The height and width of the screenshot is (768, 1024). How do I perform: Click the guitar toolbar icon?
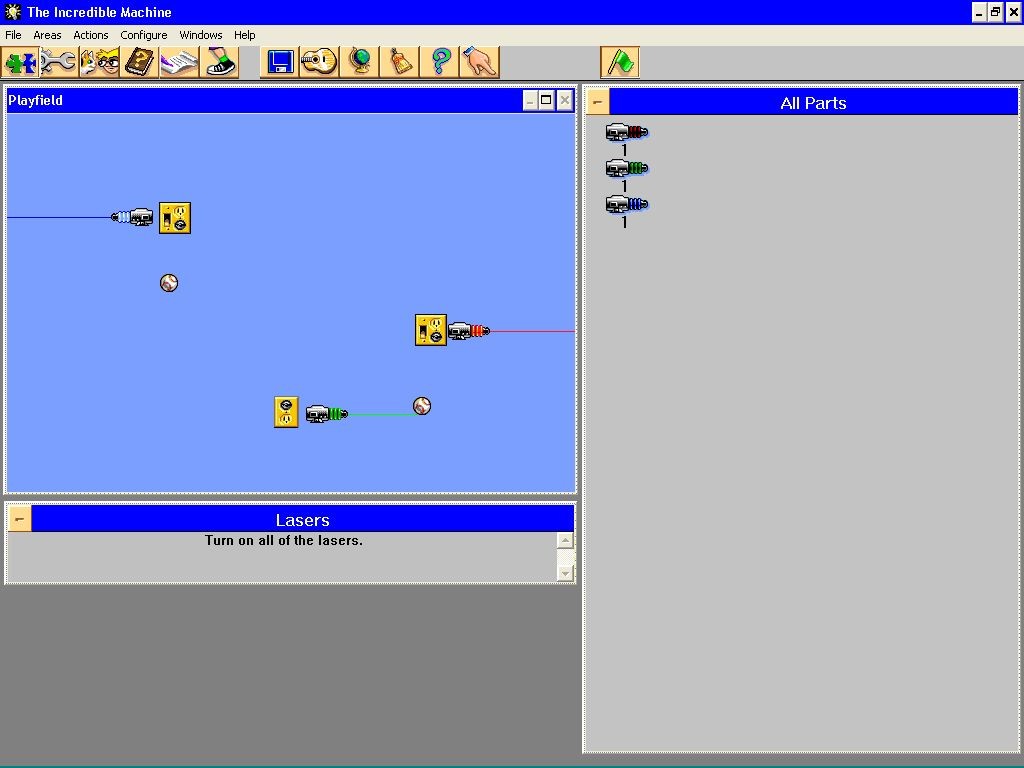pos(319,63)
